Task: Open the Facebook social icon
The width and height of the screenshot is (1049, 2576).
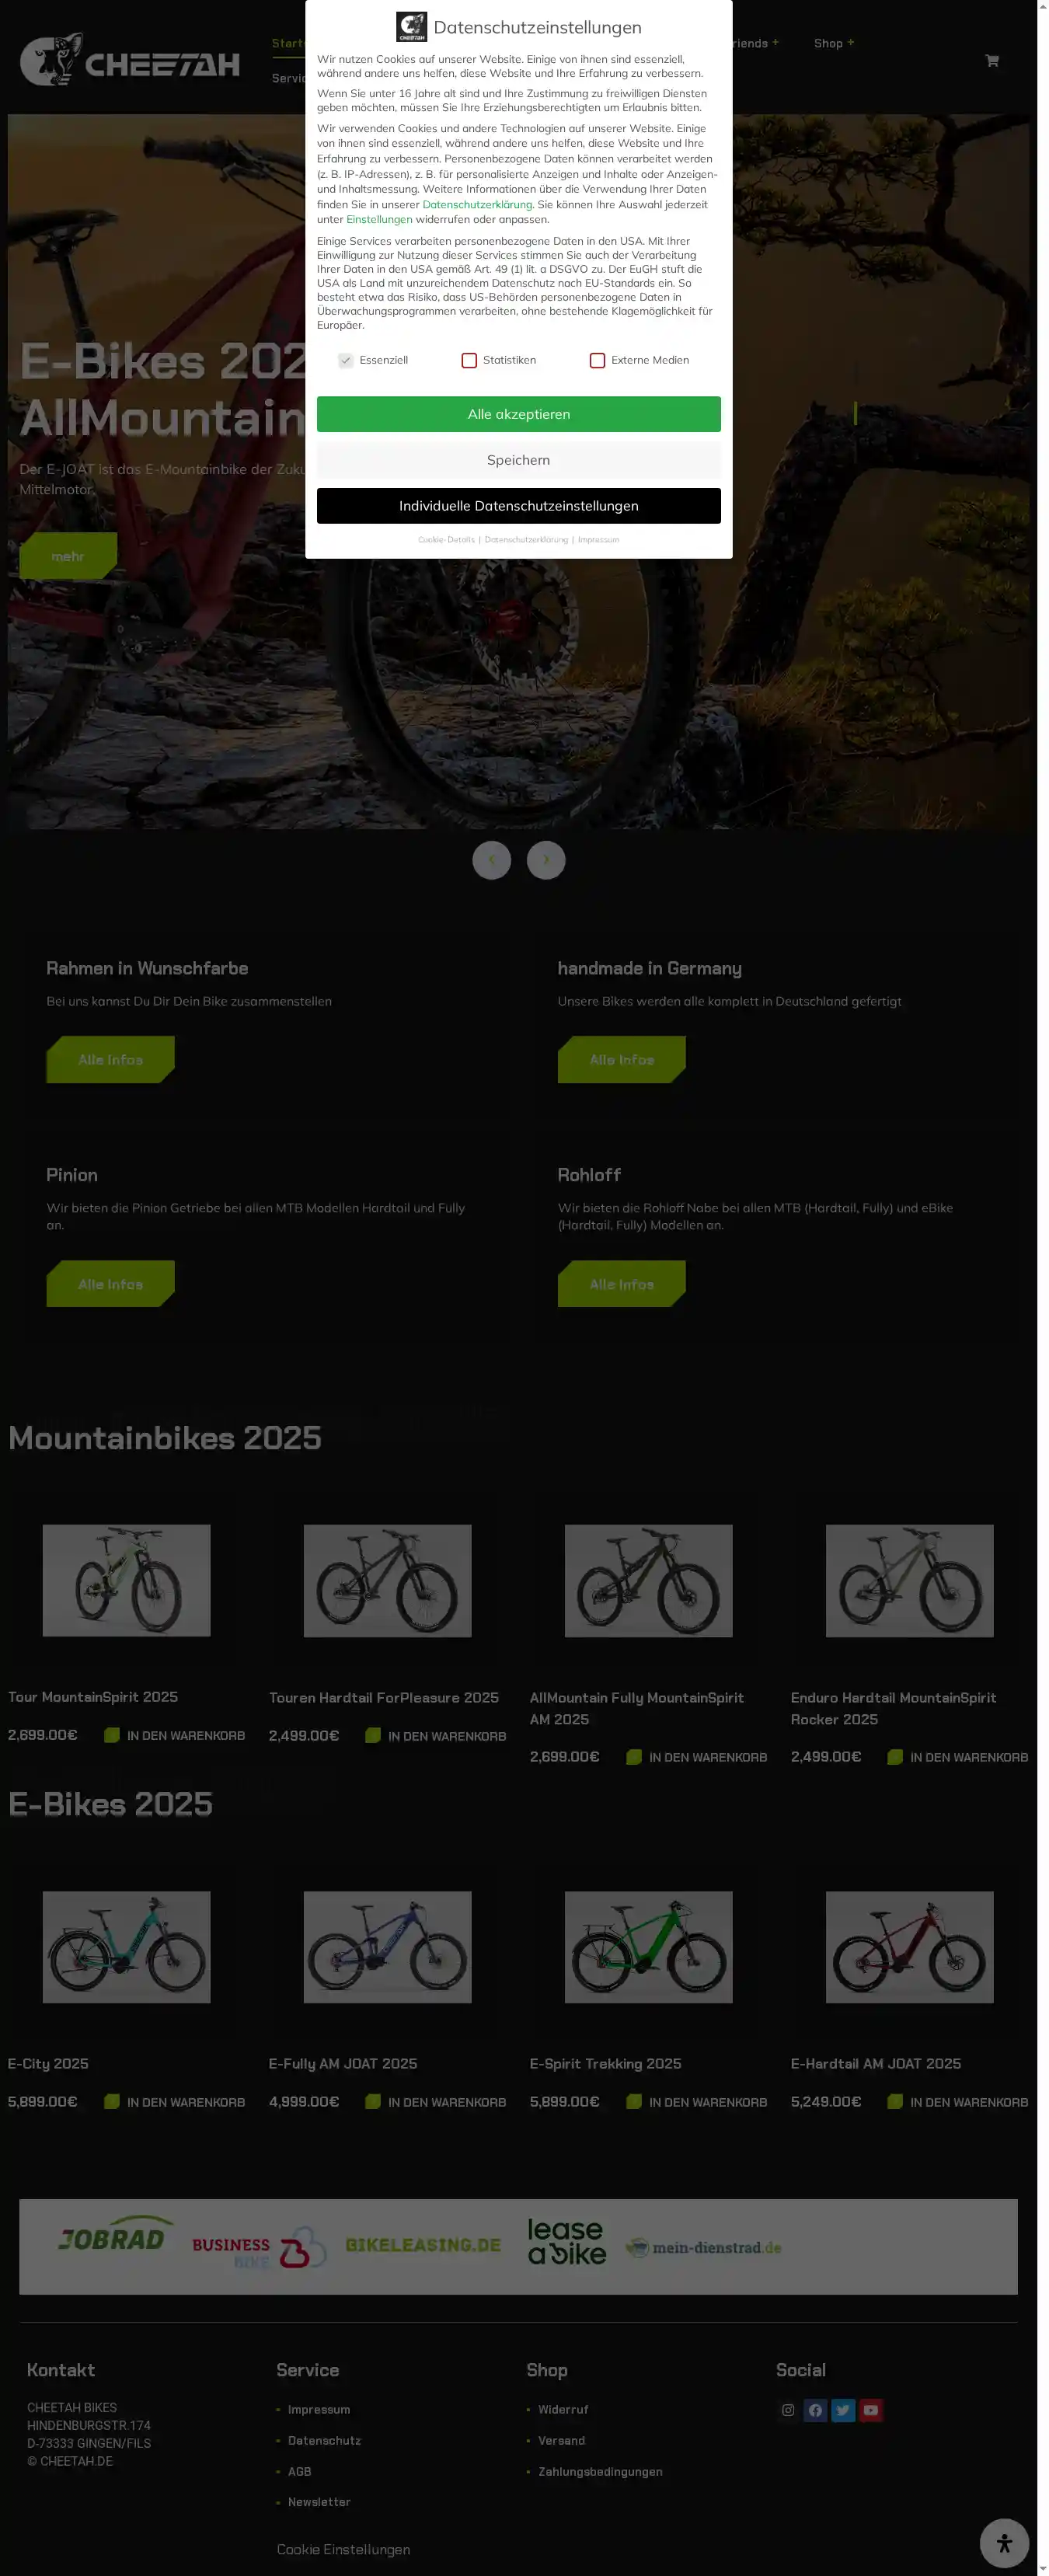Action: pos(815,2410)
